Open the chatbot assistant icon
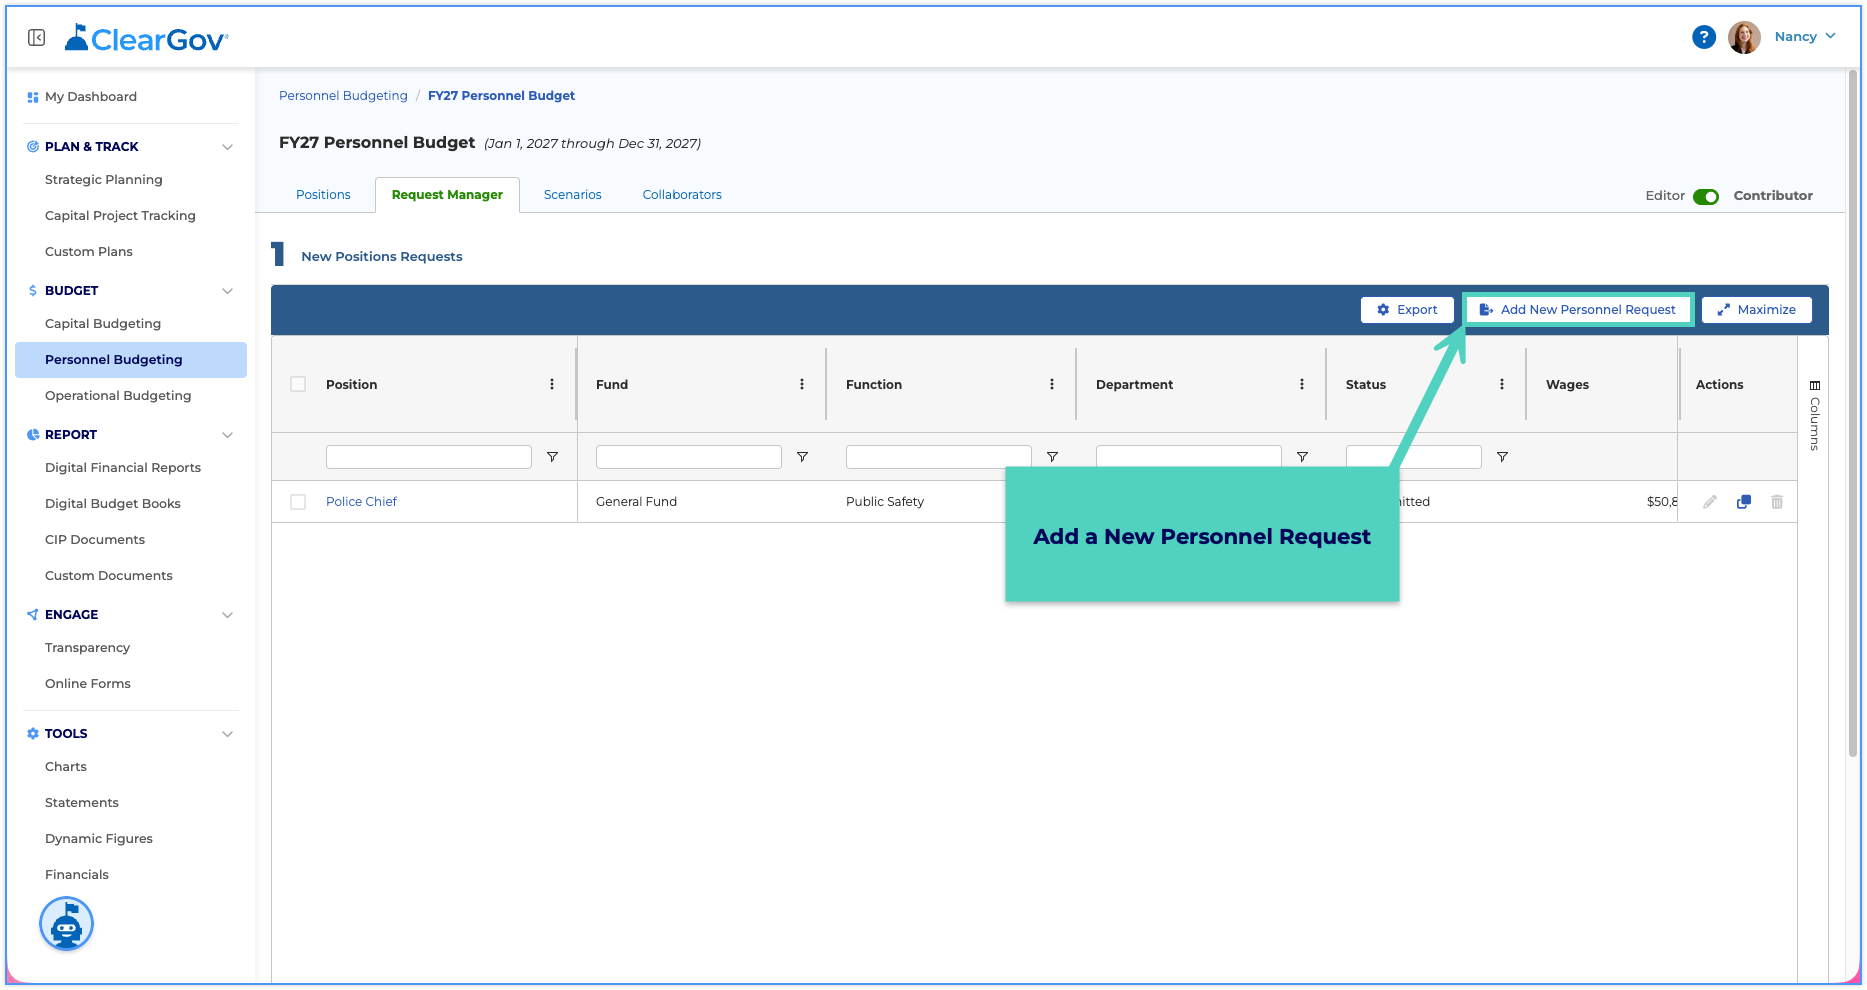Viewport: 1867px width, 990px height. [66, 924]
